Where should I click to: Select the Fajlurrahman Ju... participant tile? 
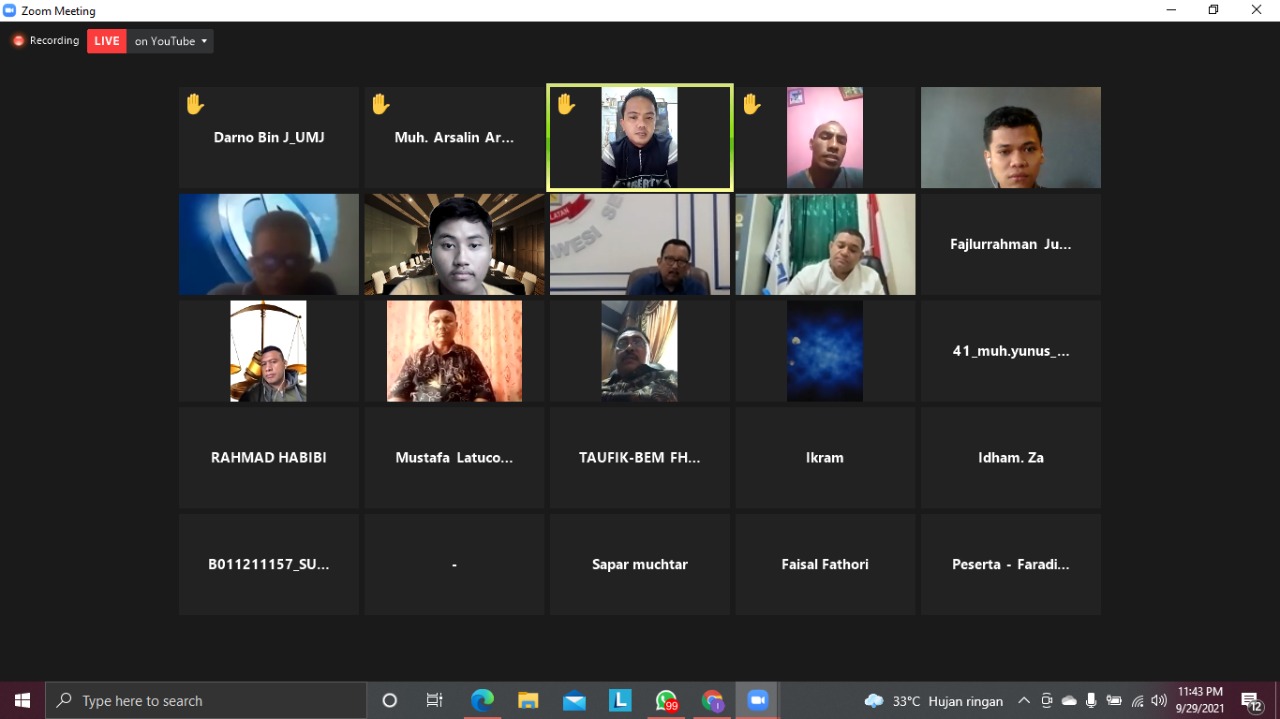[x=1011, y=244]
